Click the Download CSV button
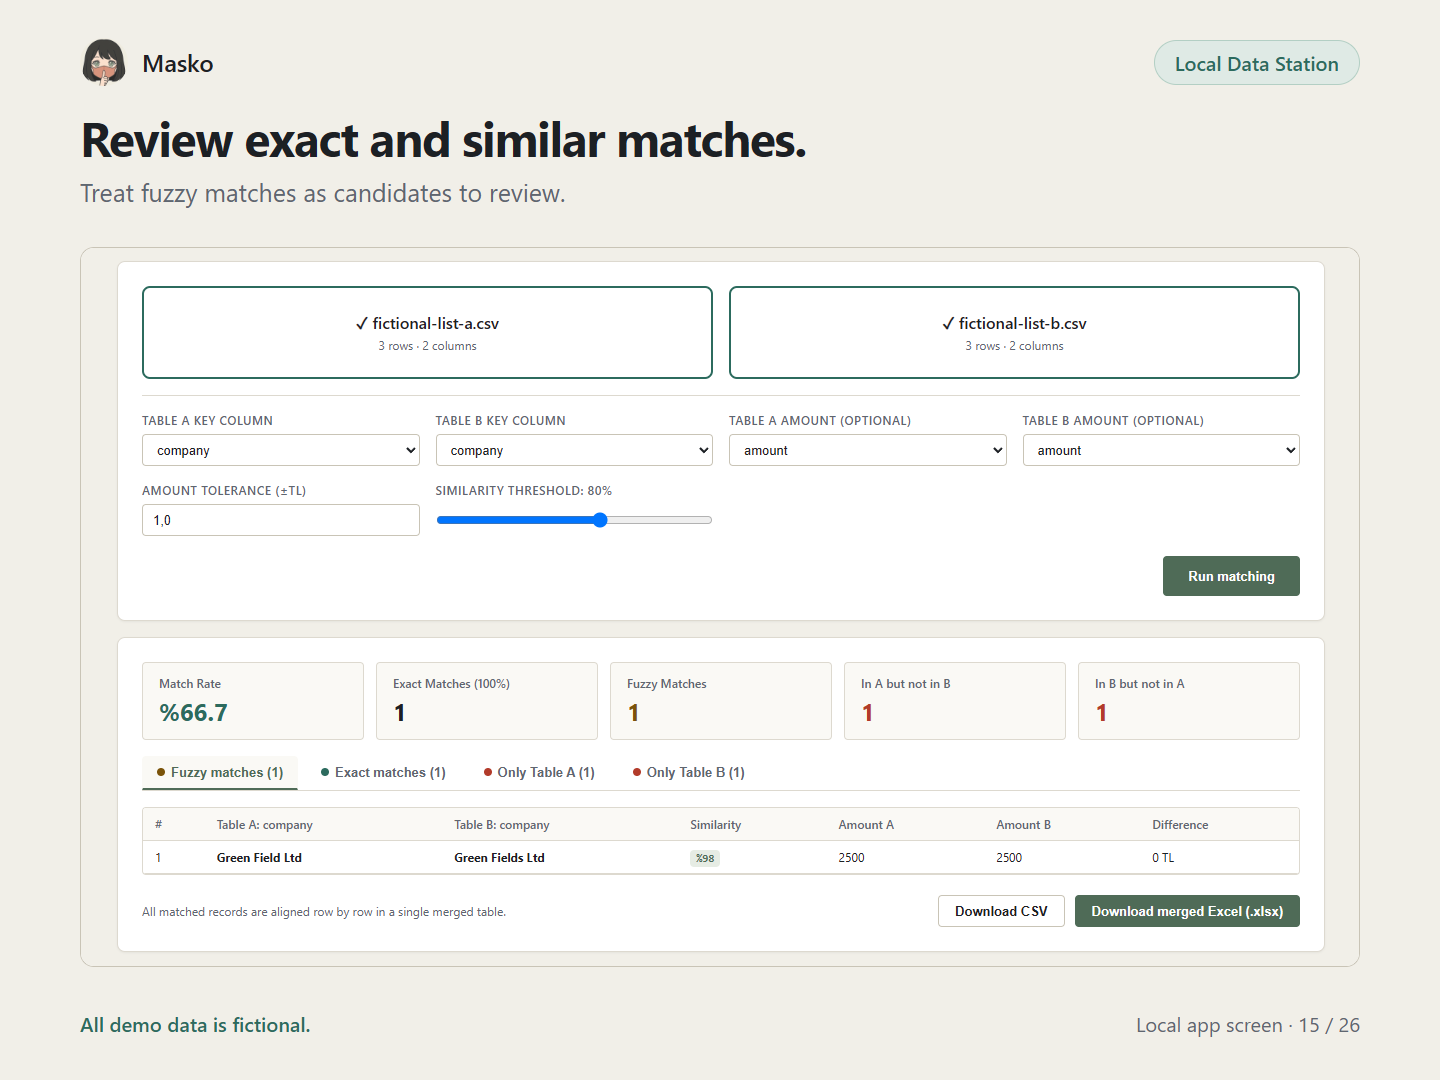This screenshot has height=1080, width=1440. coord(1001,911)
